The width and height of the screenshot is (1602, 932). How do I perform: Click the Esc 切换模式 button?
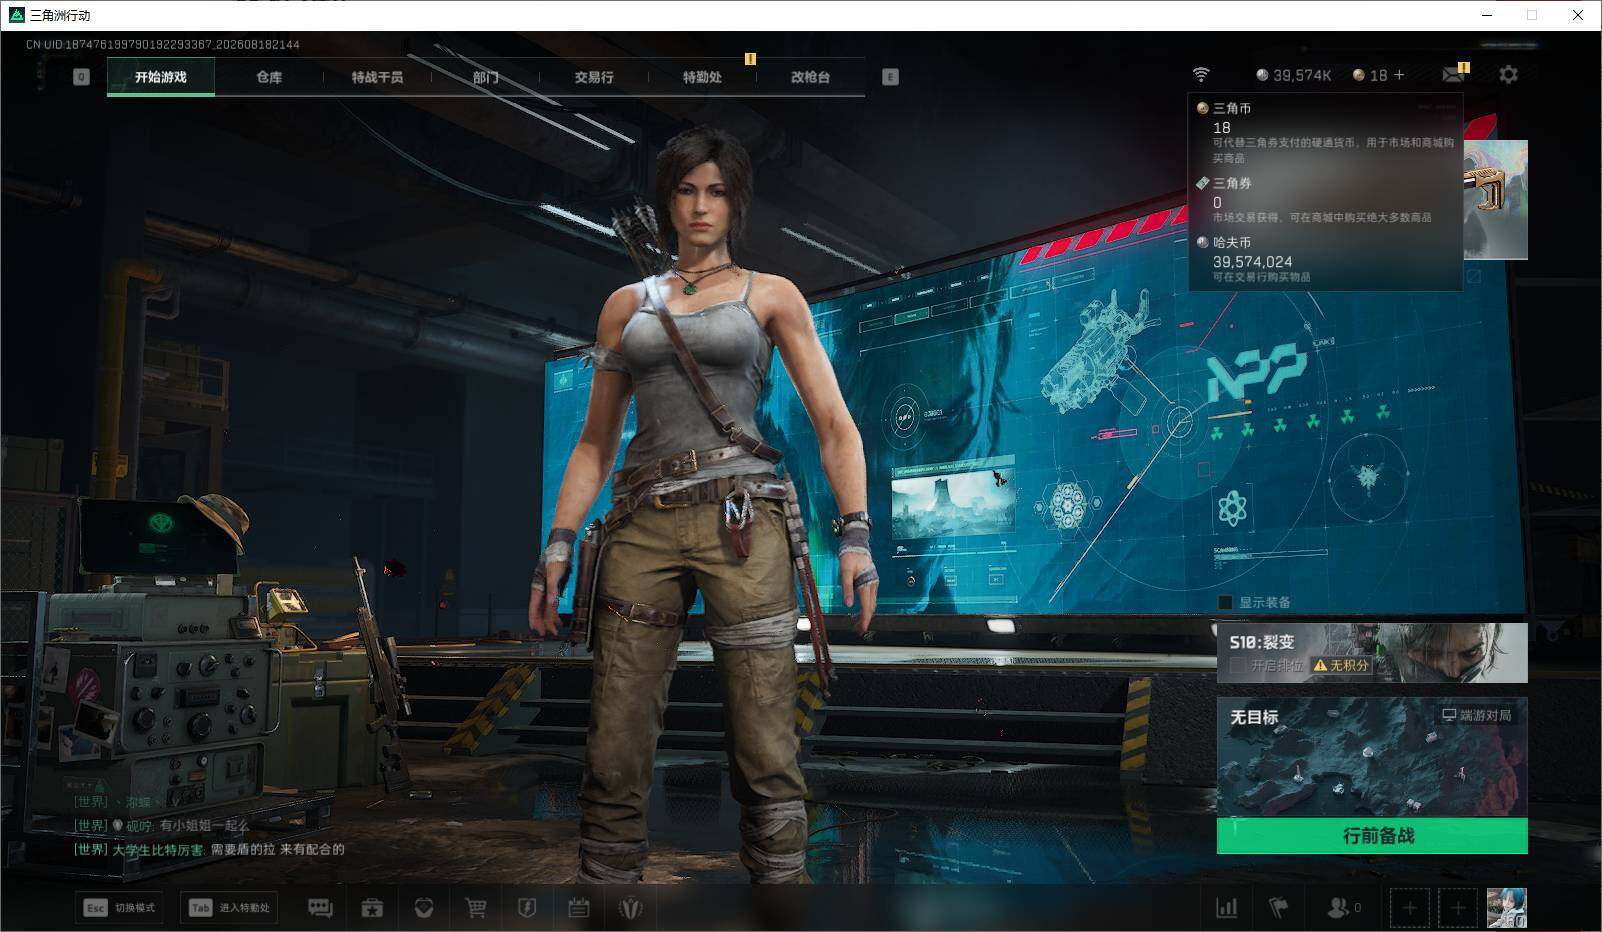pos(120,908)
